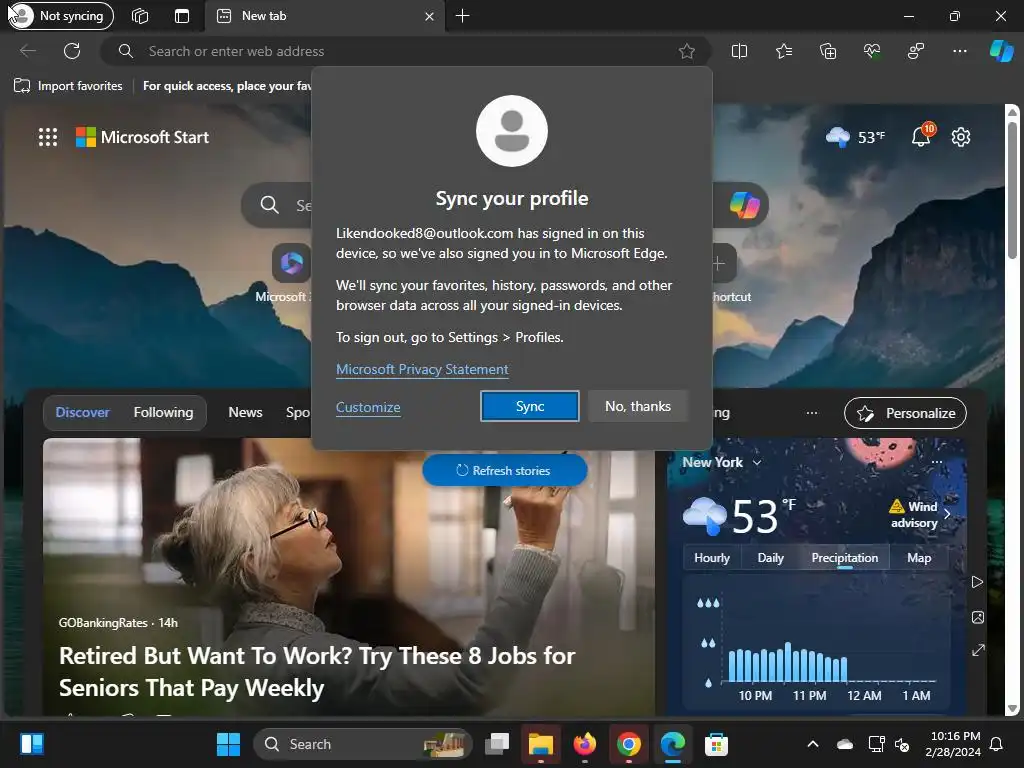The image size is (1024, 768).
Task: Open the Retired But Want To Work article
Action: (317, 671)
